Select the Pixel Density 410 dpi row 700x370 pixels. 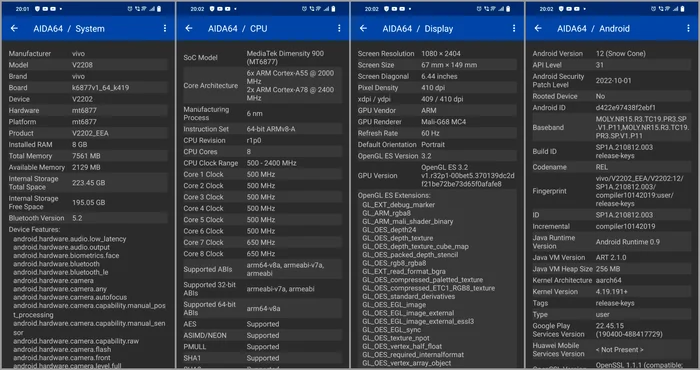pos(437,87)
